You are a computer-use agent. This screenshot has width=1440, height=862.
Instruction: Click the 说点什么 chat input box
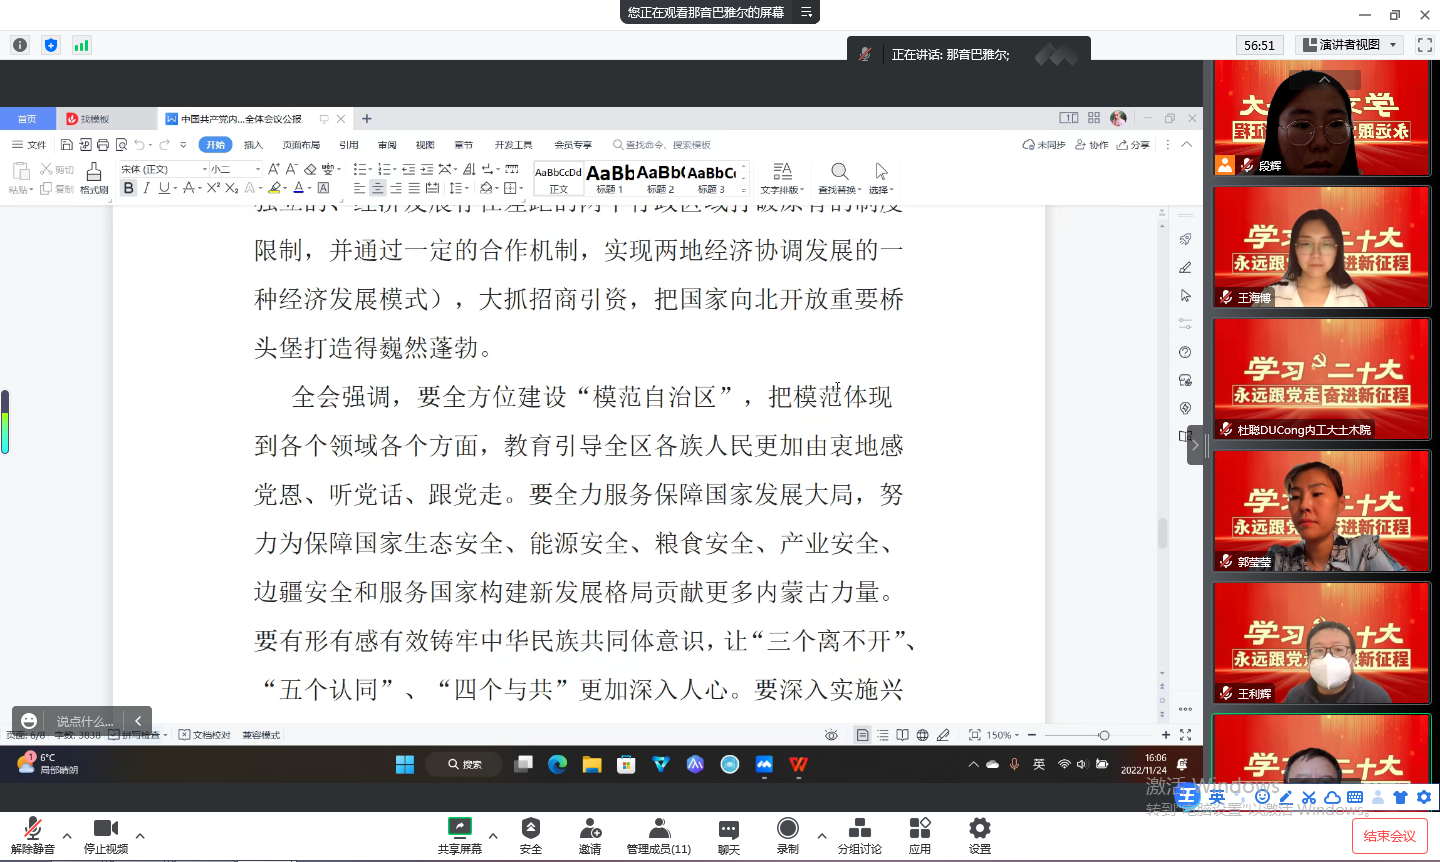84,721
